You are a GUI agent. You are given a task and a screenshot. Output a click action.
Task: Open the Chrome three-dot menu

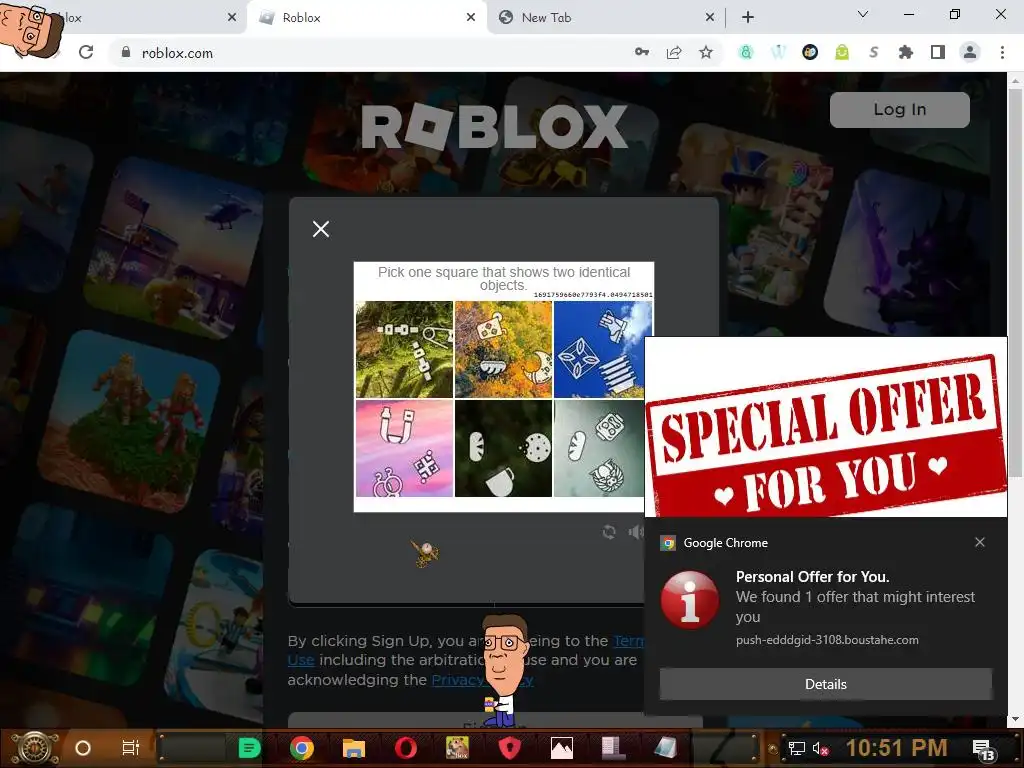pyautogui.click(x=1002, y=52)
